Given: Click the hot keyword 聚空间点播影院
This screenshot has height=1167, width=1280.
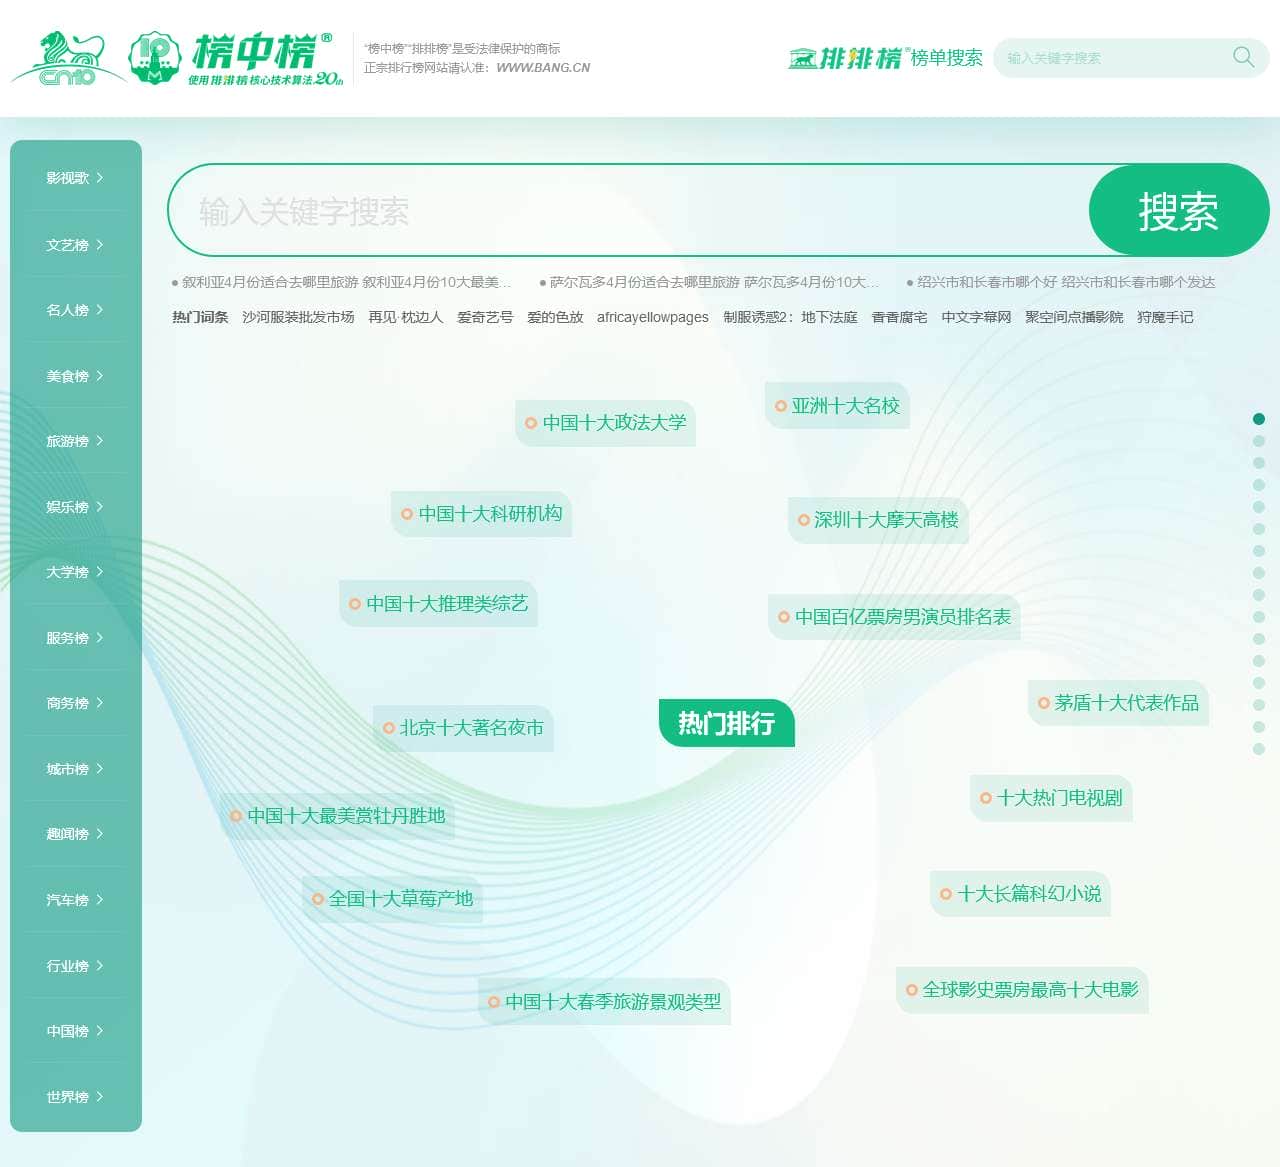Looking at the screenshot, I should 1074,317.
